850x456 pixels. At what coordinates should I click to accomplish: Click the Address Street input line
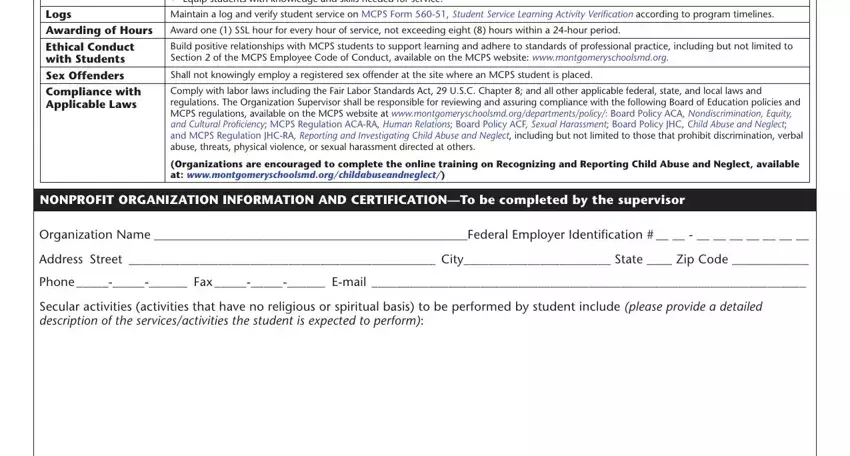[x=281, y=259]
